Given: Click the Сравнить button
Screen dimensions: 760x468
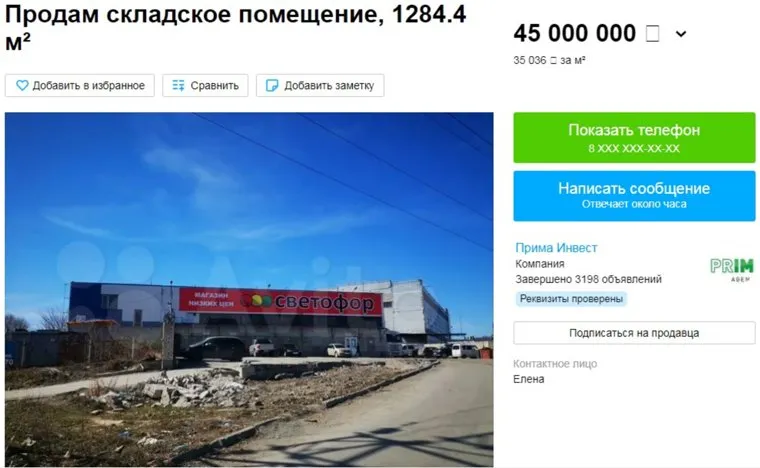Looking at the screenshot, I should click(205, 86).
